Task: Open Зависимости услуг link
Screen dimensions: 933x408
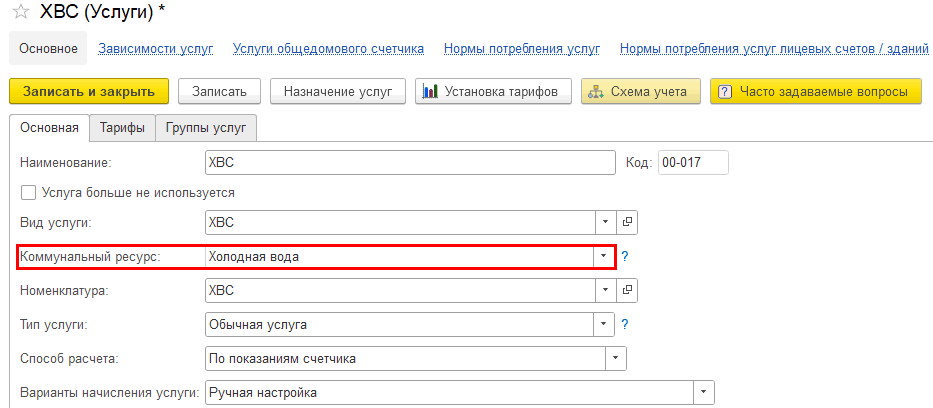Action: [x=155, y=48]
